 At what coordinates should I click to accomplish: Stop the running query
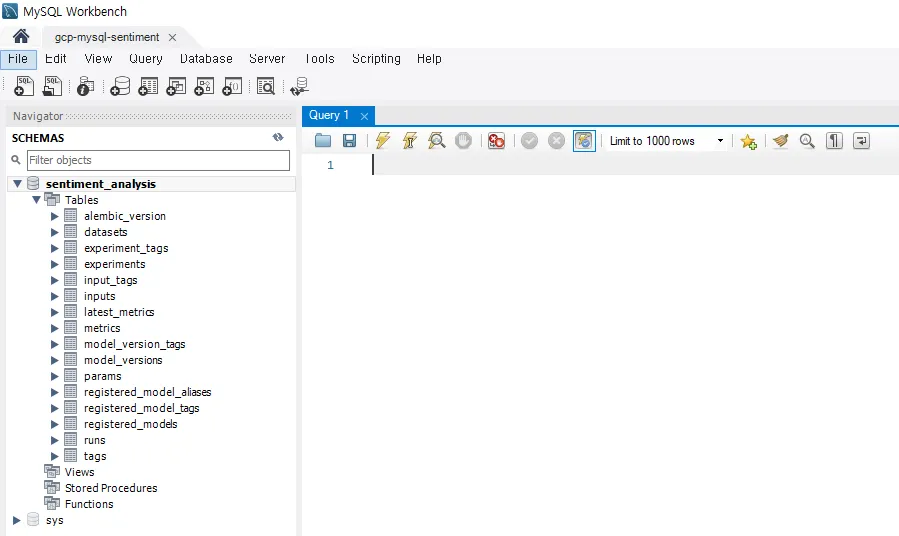[x=463, y=140]
